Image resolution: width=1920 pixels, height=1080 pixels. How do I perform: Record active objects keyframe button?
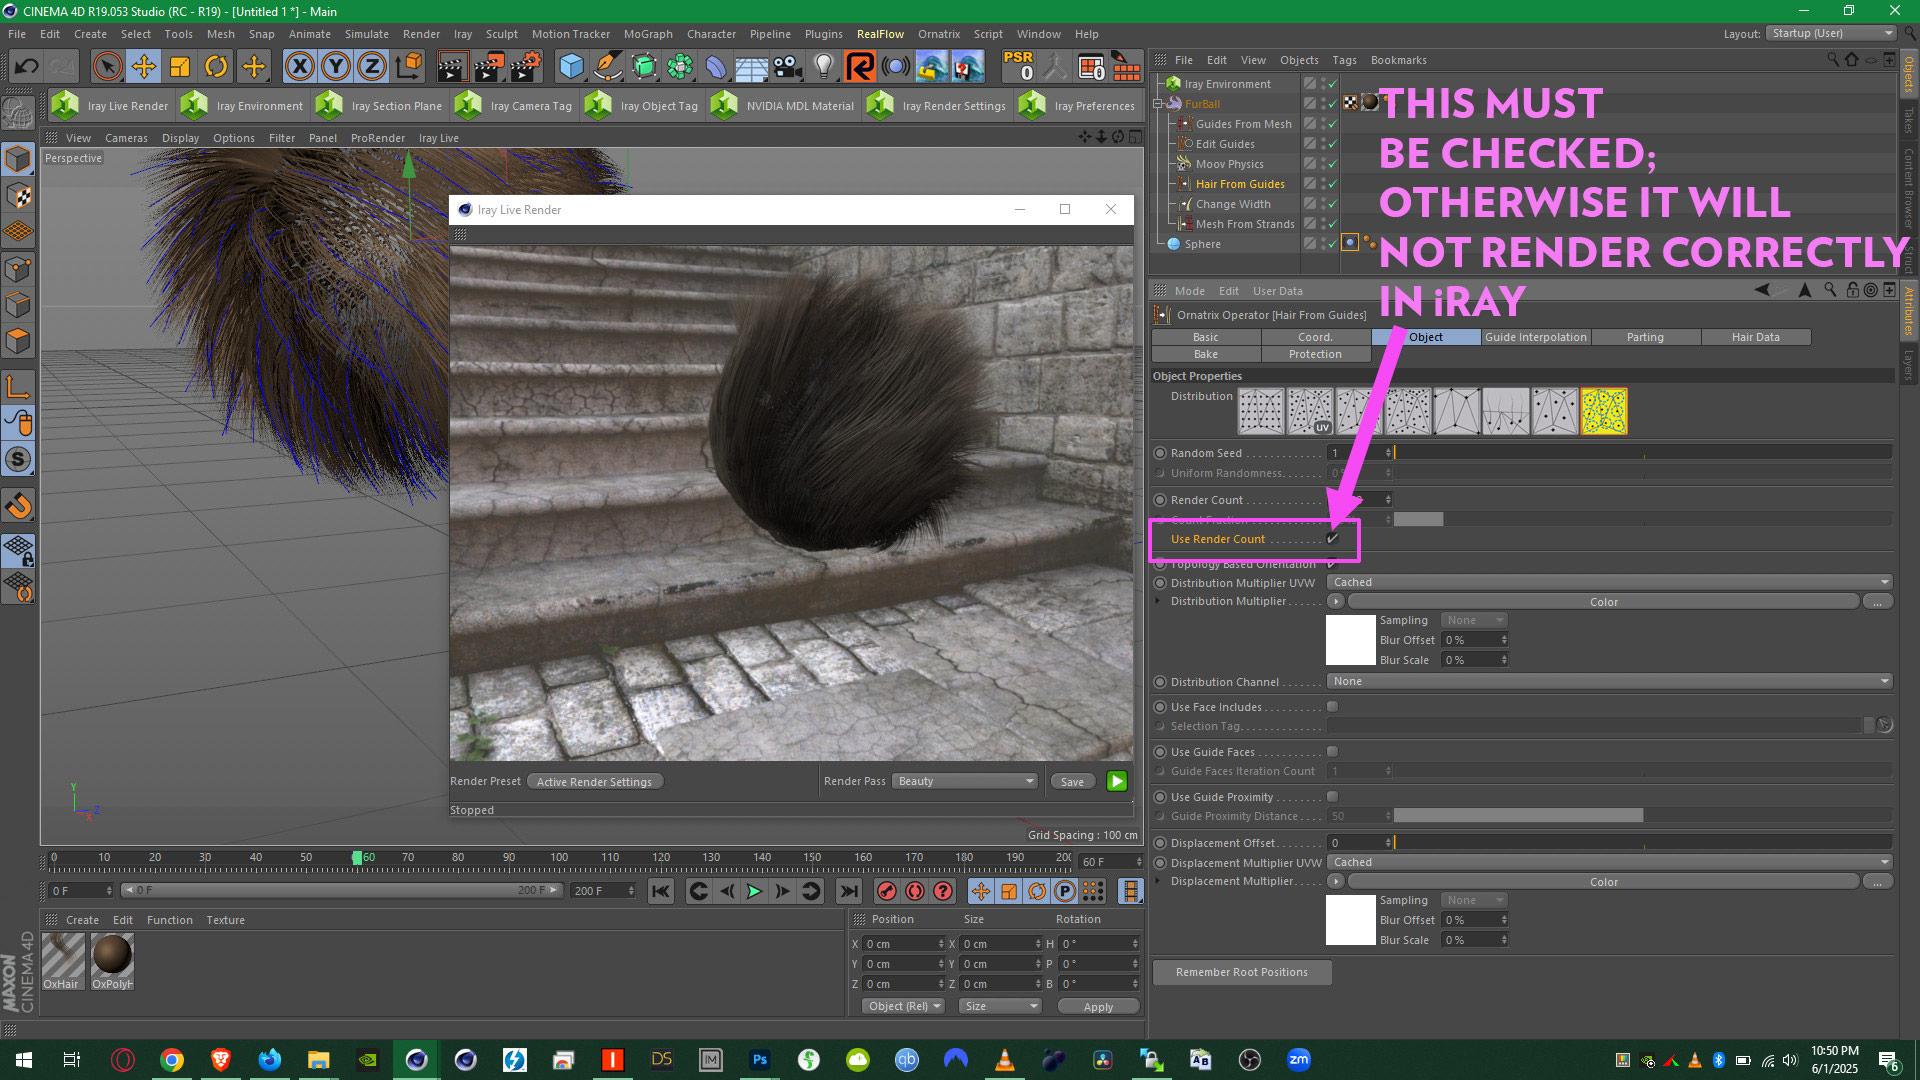tap(886, 891)
